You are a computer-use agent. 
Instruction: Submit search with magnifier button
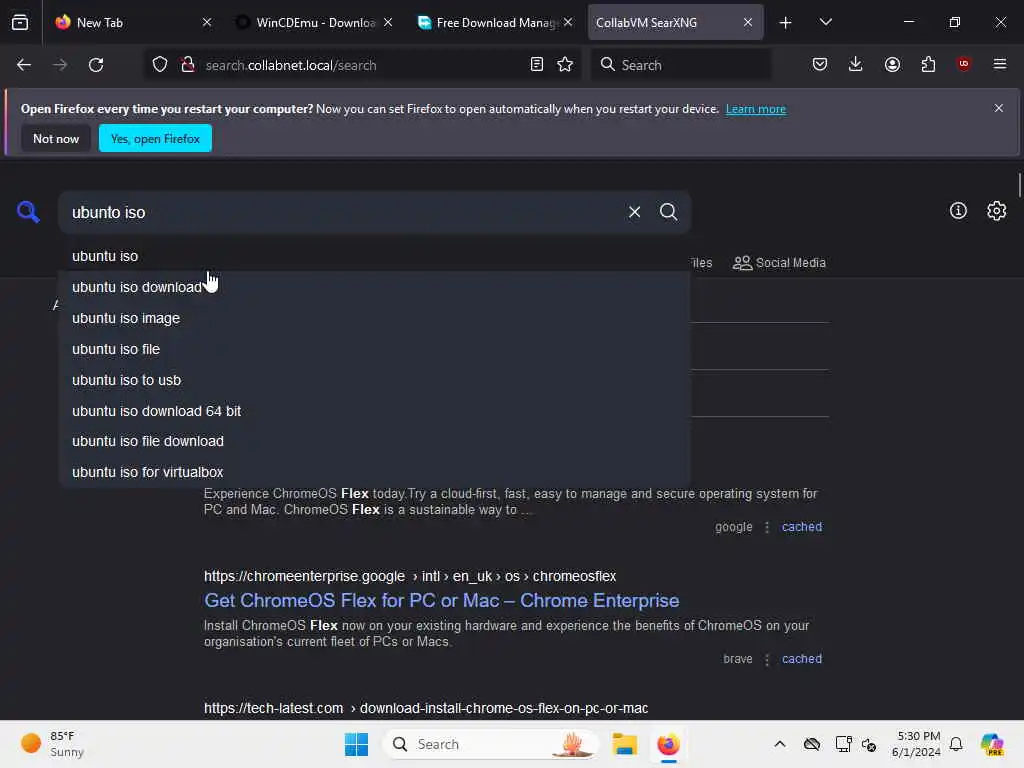click(668, 212)
